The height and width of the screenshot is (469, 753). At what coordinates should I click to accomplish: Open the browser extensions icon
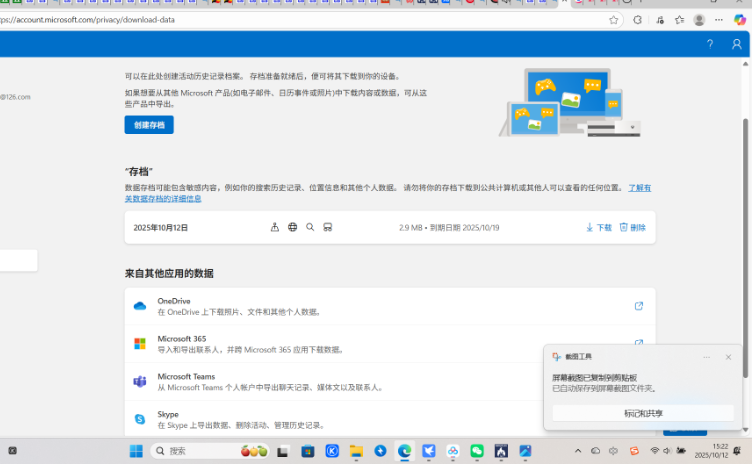coord(637,20)
